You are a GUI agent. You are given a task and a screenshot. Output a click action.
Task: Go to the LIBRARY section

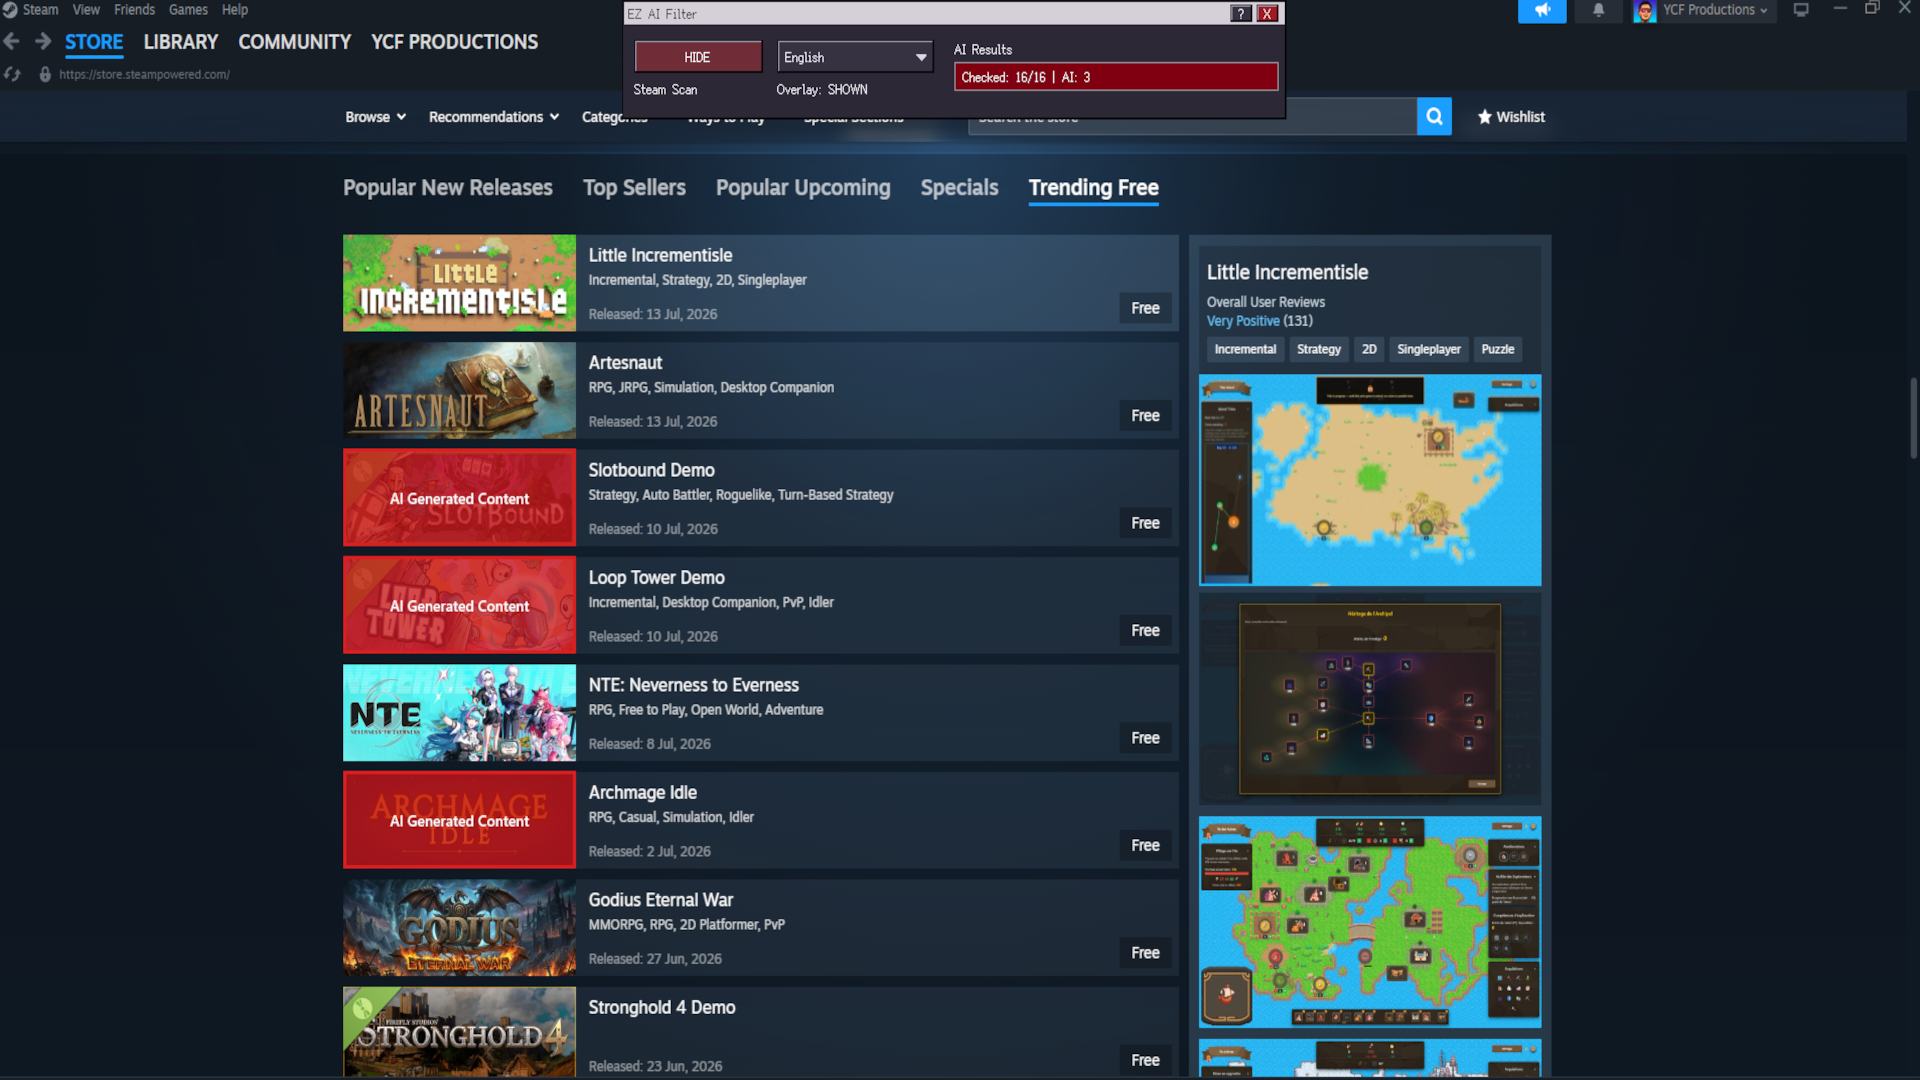(x=181, y=42)
